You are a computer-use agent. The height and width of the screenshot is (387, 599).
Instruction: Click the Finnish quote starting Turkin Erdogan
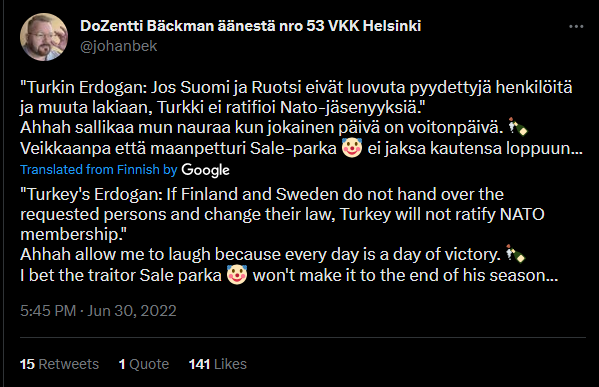pyautogui.click(x=296, y=97)
